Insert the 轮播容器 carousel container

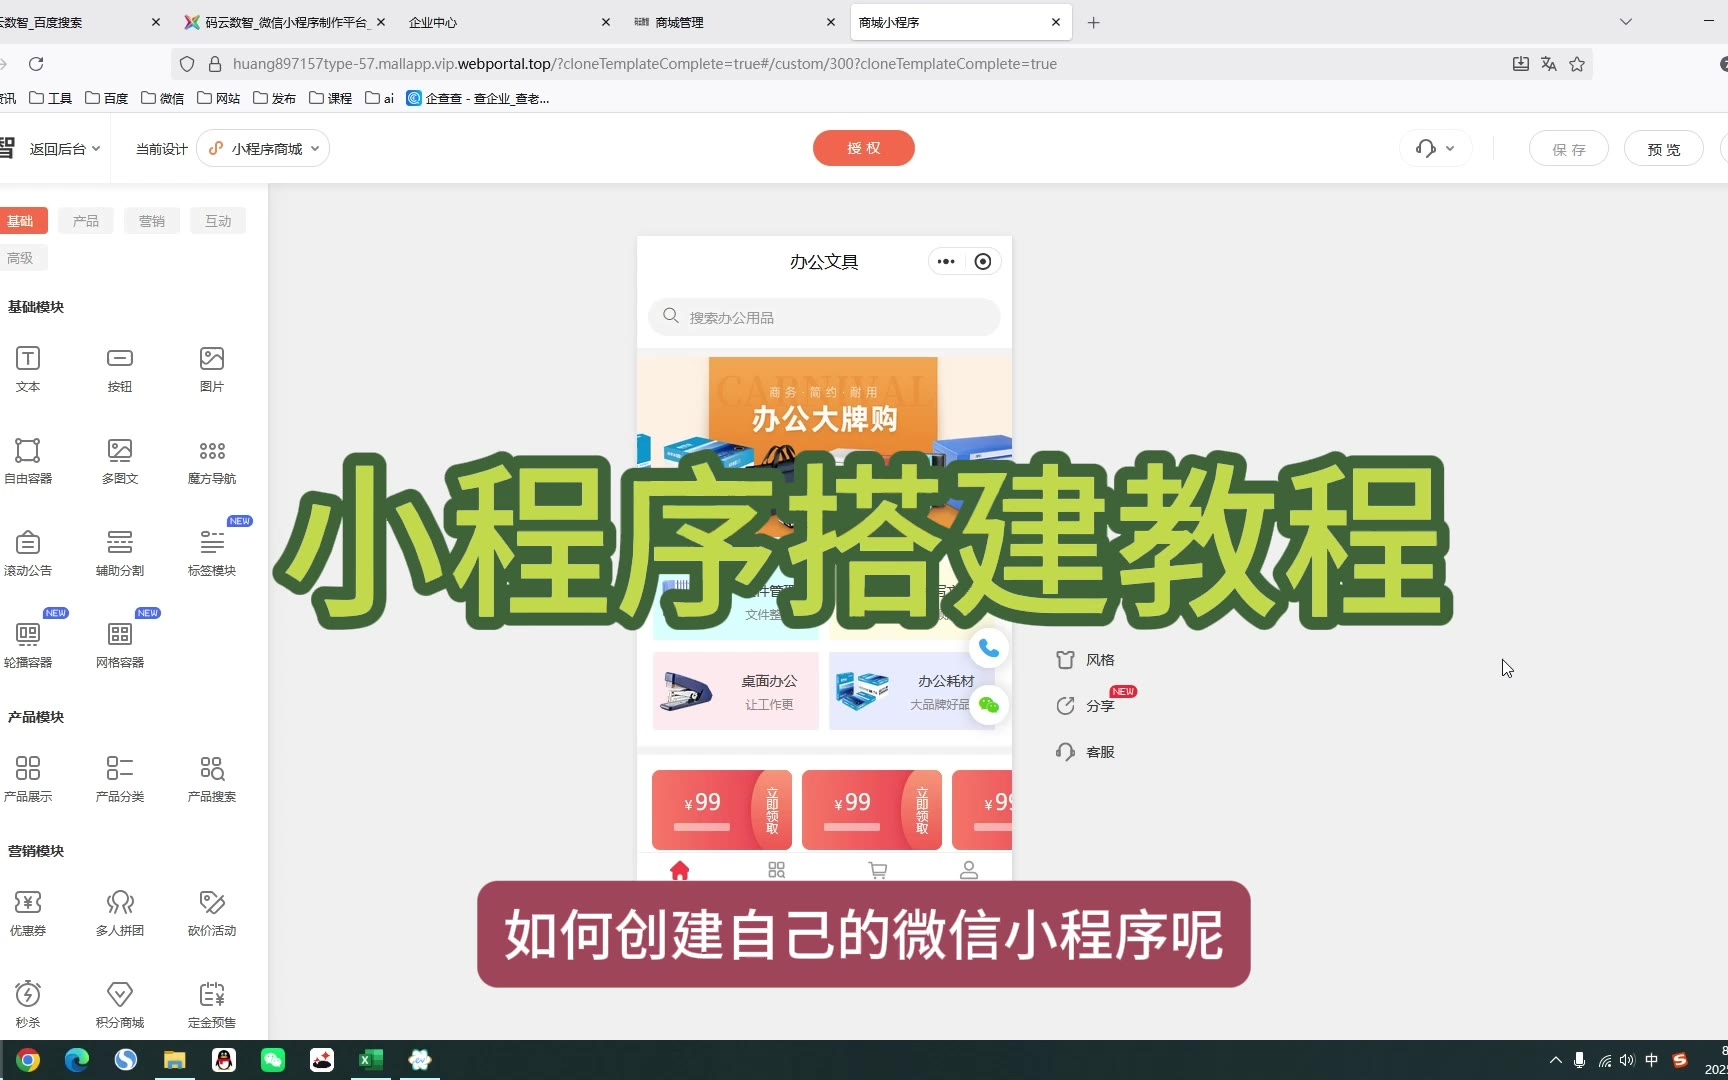28,645
